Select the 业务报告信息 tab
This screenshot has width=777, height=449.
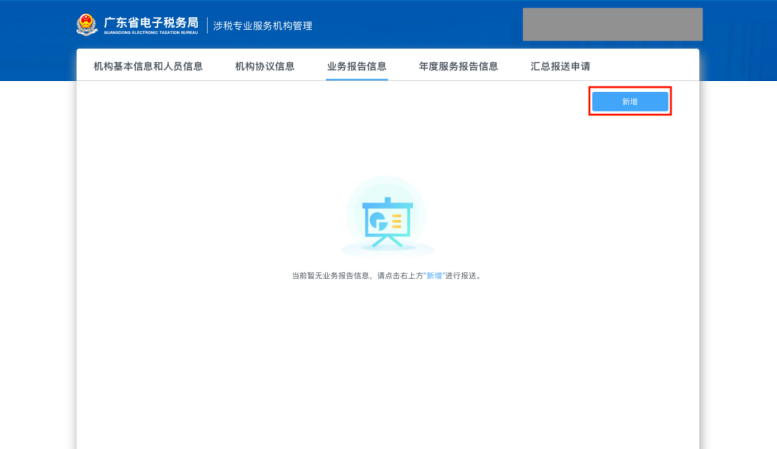[357, 66]
